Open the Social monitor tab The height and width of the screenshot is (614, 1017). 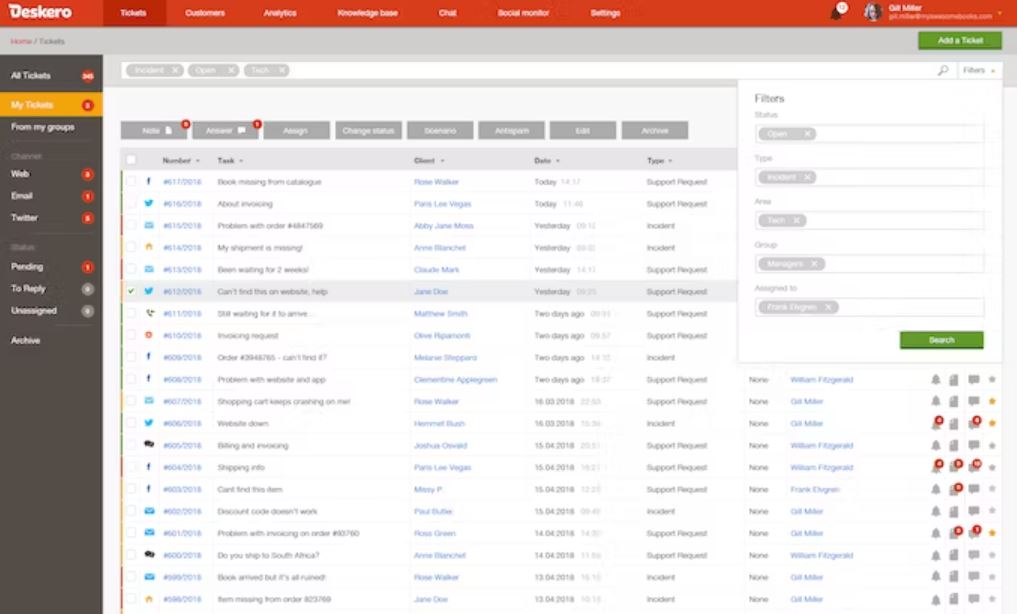pyautogui.click(x=523, y=13)
